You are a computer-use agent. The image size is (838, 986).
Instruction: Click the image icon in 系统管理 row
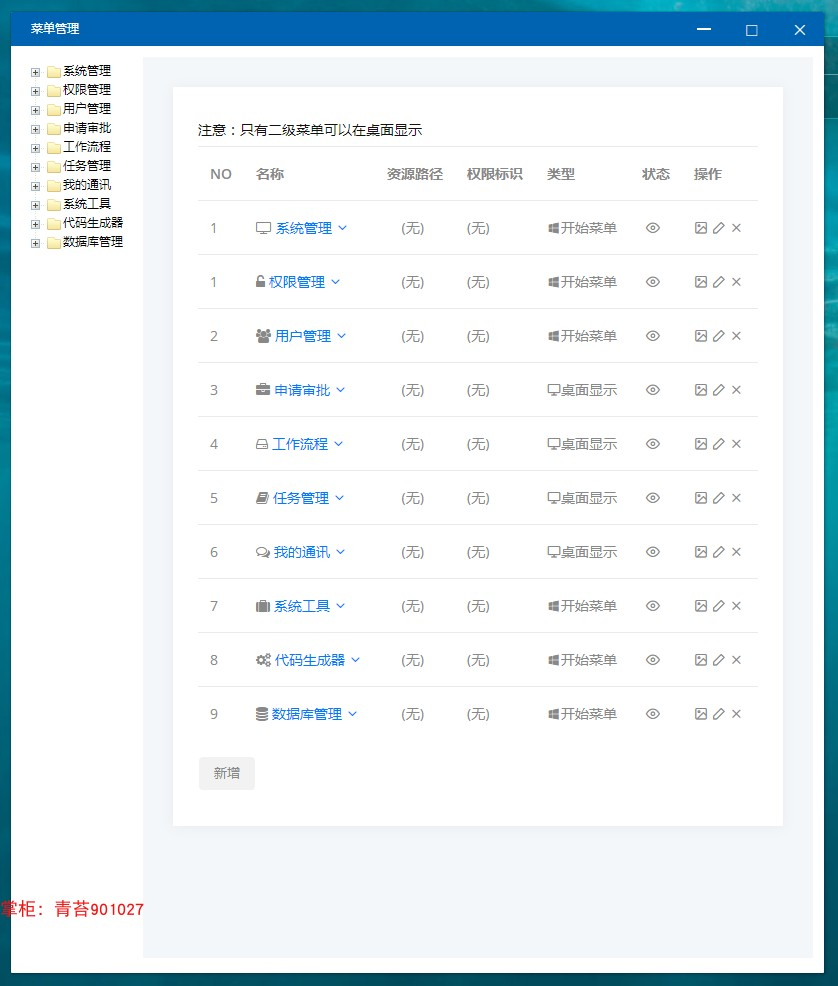pyautogui.click(x=700, y=228)
